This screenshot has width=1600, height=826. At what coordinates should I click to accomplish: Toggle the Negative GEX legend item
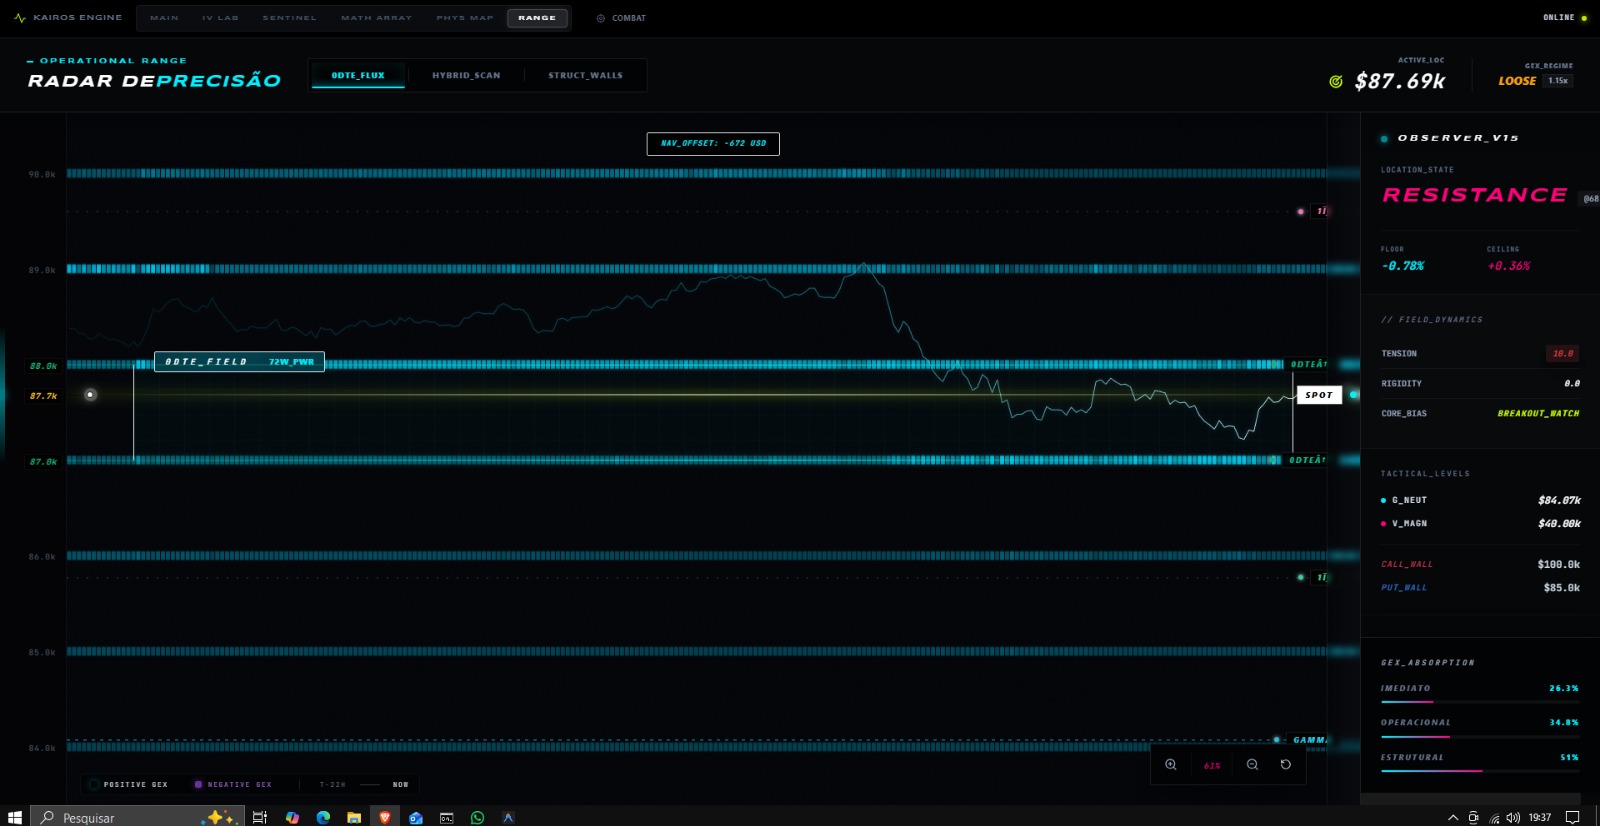pos(233,785)
